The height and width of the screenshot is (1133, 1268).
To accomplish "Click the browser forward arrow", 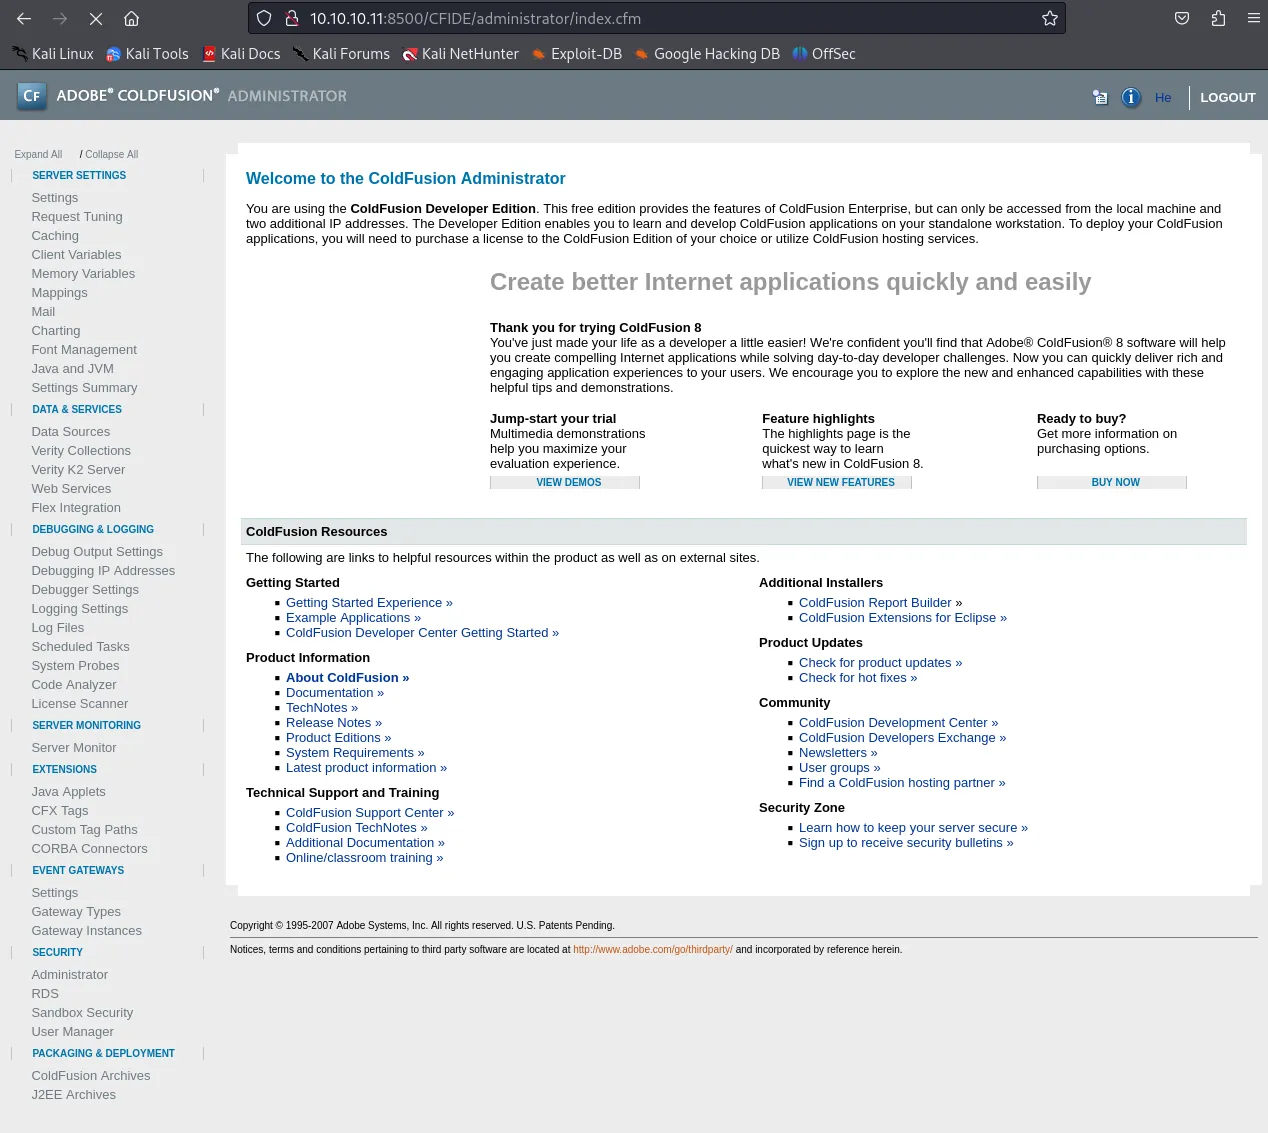I will click(x=60, y=18).
